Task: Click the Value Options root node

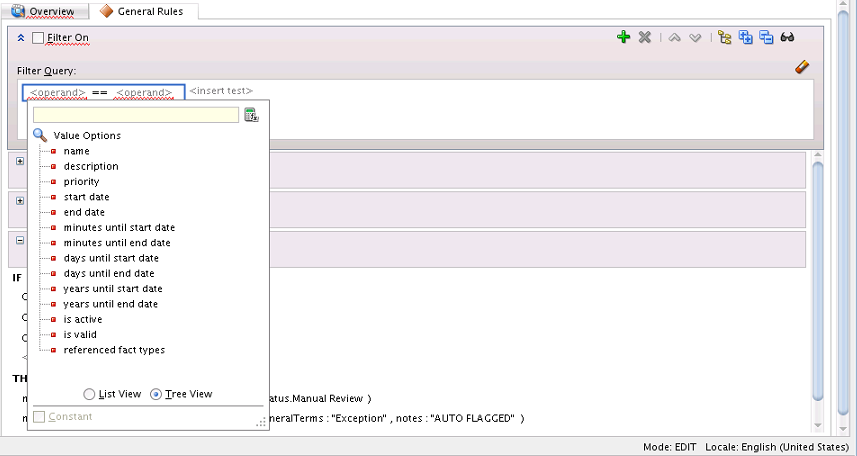Action: click(x=87, y=136)
